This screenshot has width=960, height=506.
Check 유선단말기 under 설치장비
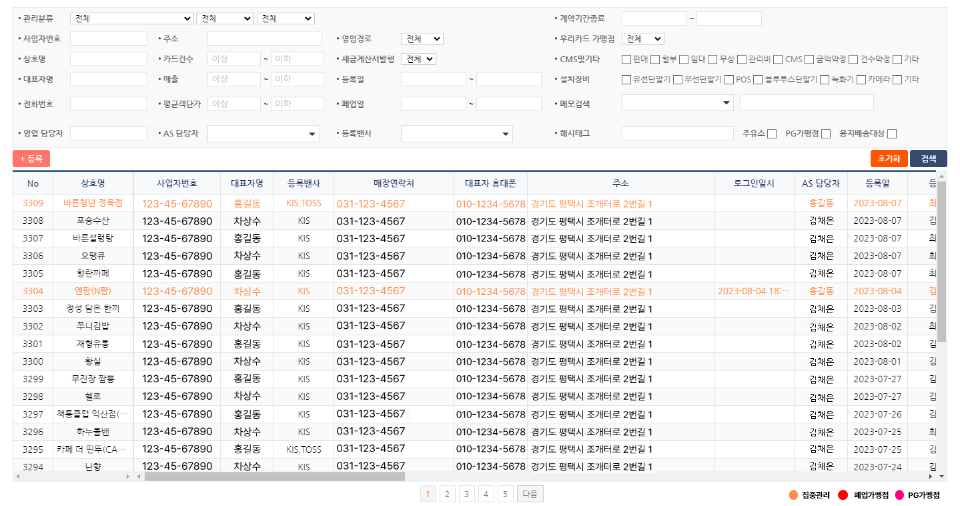click(626, 80)
